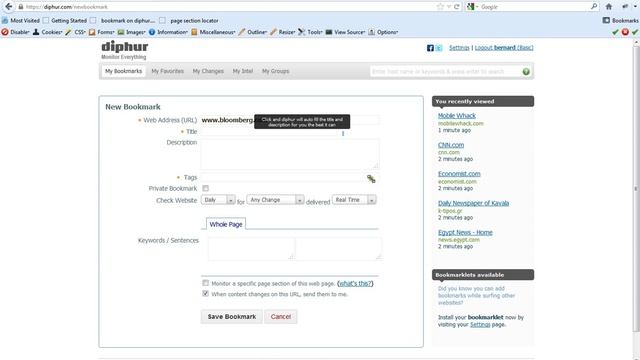The image size is (640, 360).
Task: Click the diphur search input field
Action: point(446,71)
